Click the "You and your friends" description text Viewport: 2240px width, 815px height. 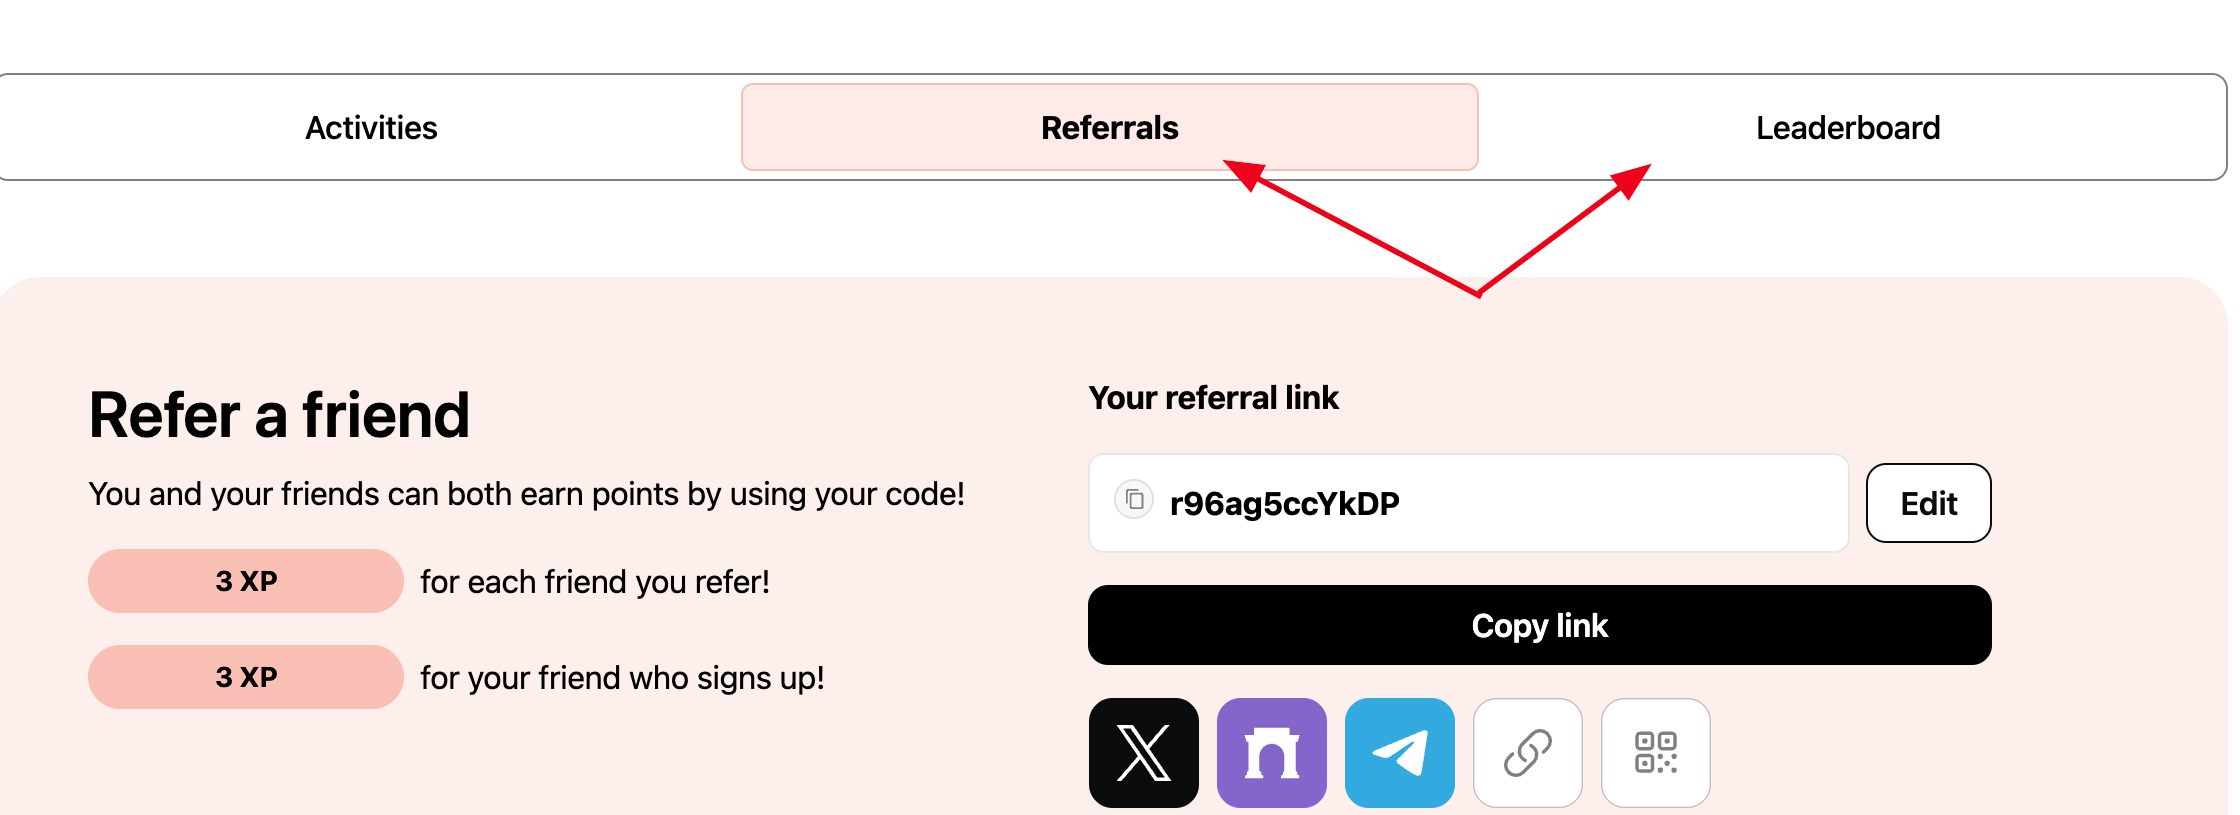point(526,494)
